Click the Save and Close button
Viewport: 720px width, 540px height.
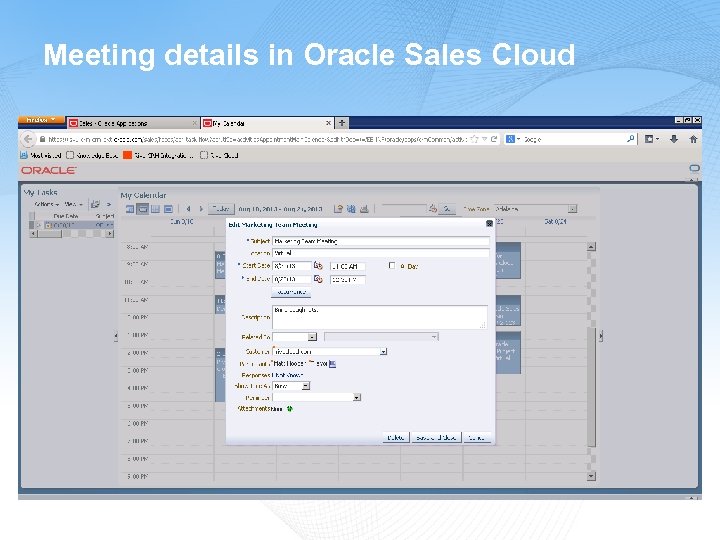click(436, 438)
